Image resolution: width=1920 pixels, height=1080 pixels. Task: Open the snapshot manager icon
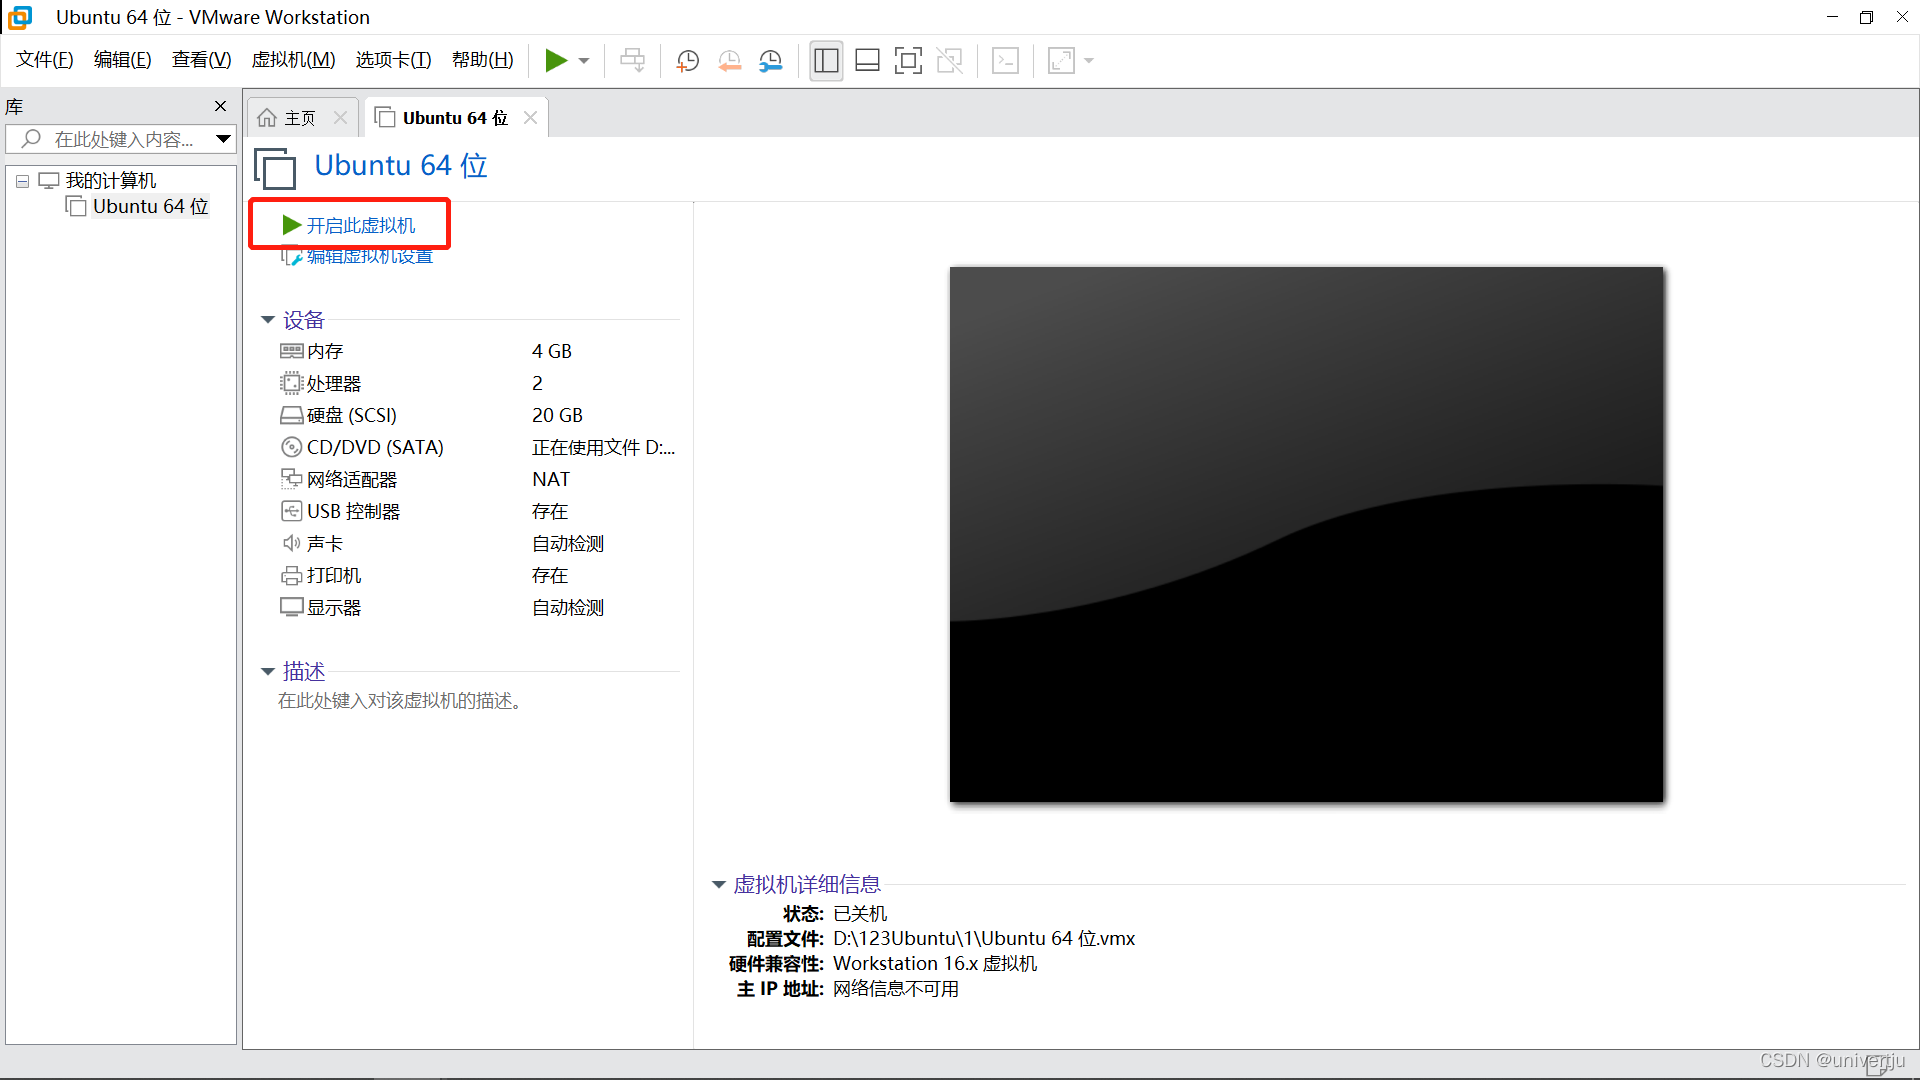point(770,60)
